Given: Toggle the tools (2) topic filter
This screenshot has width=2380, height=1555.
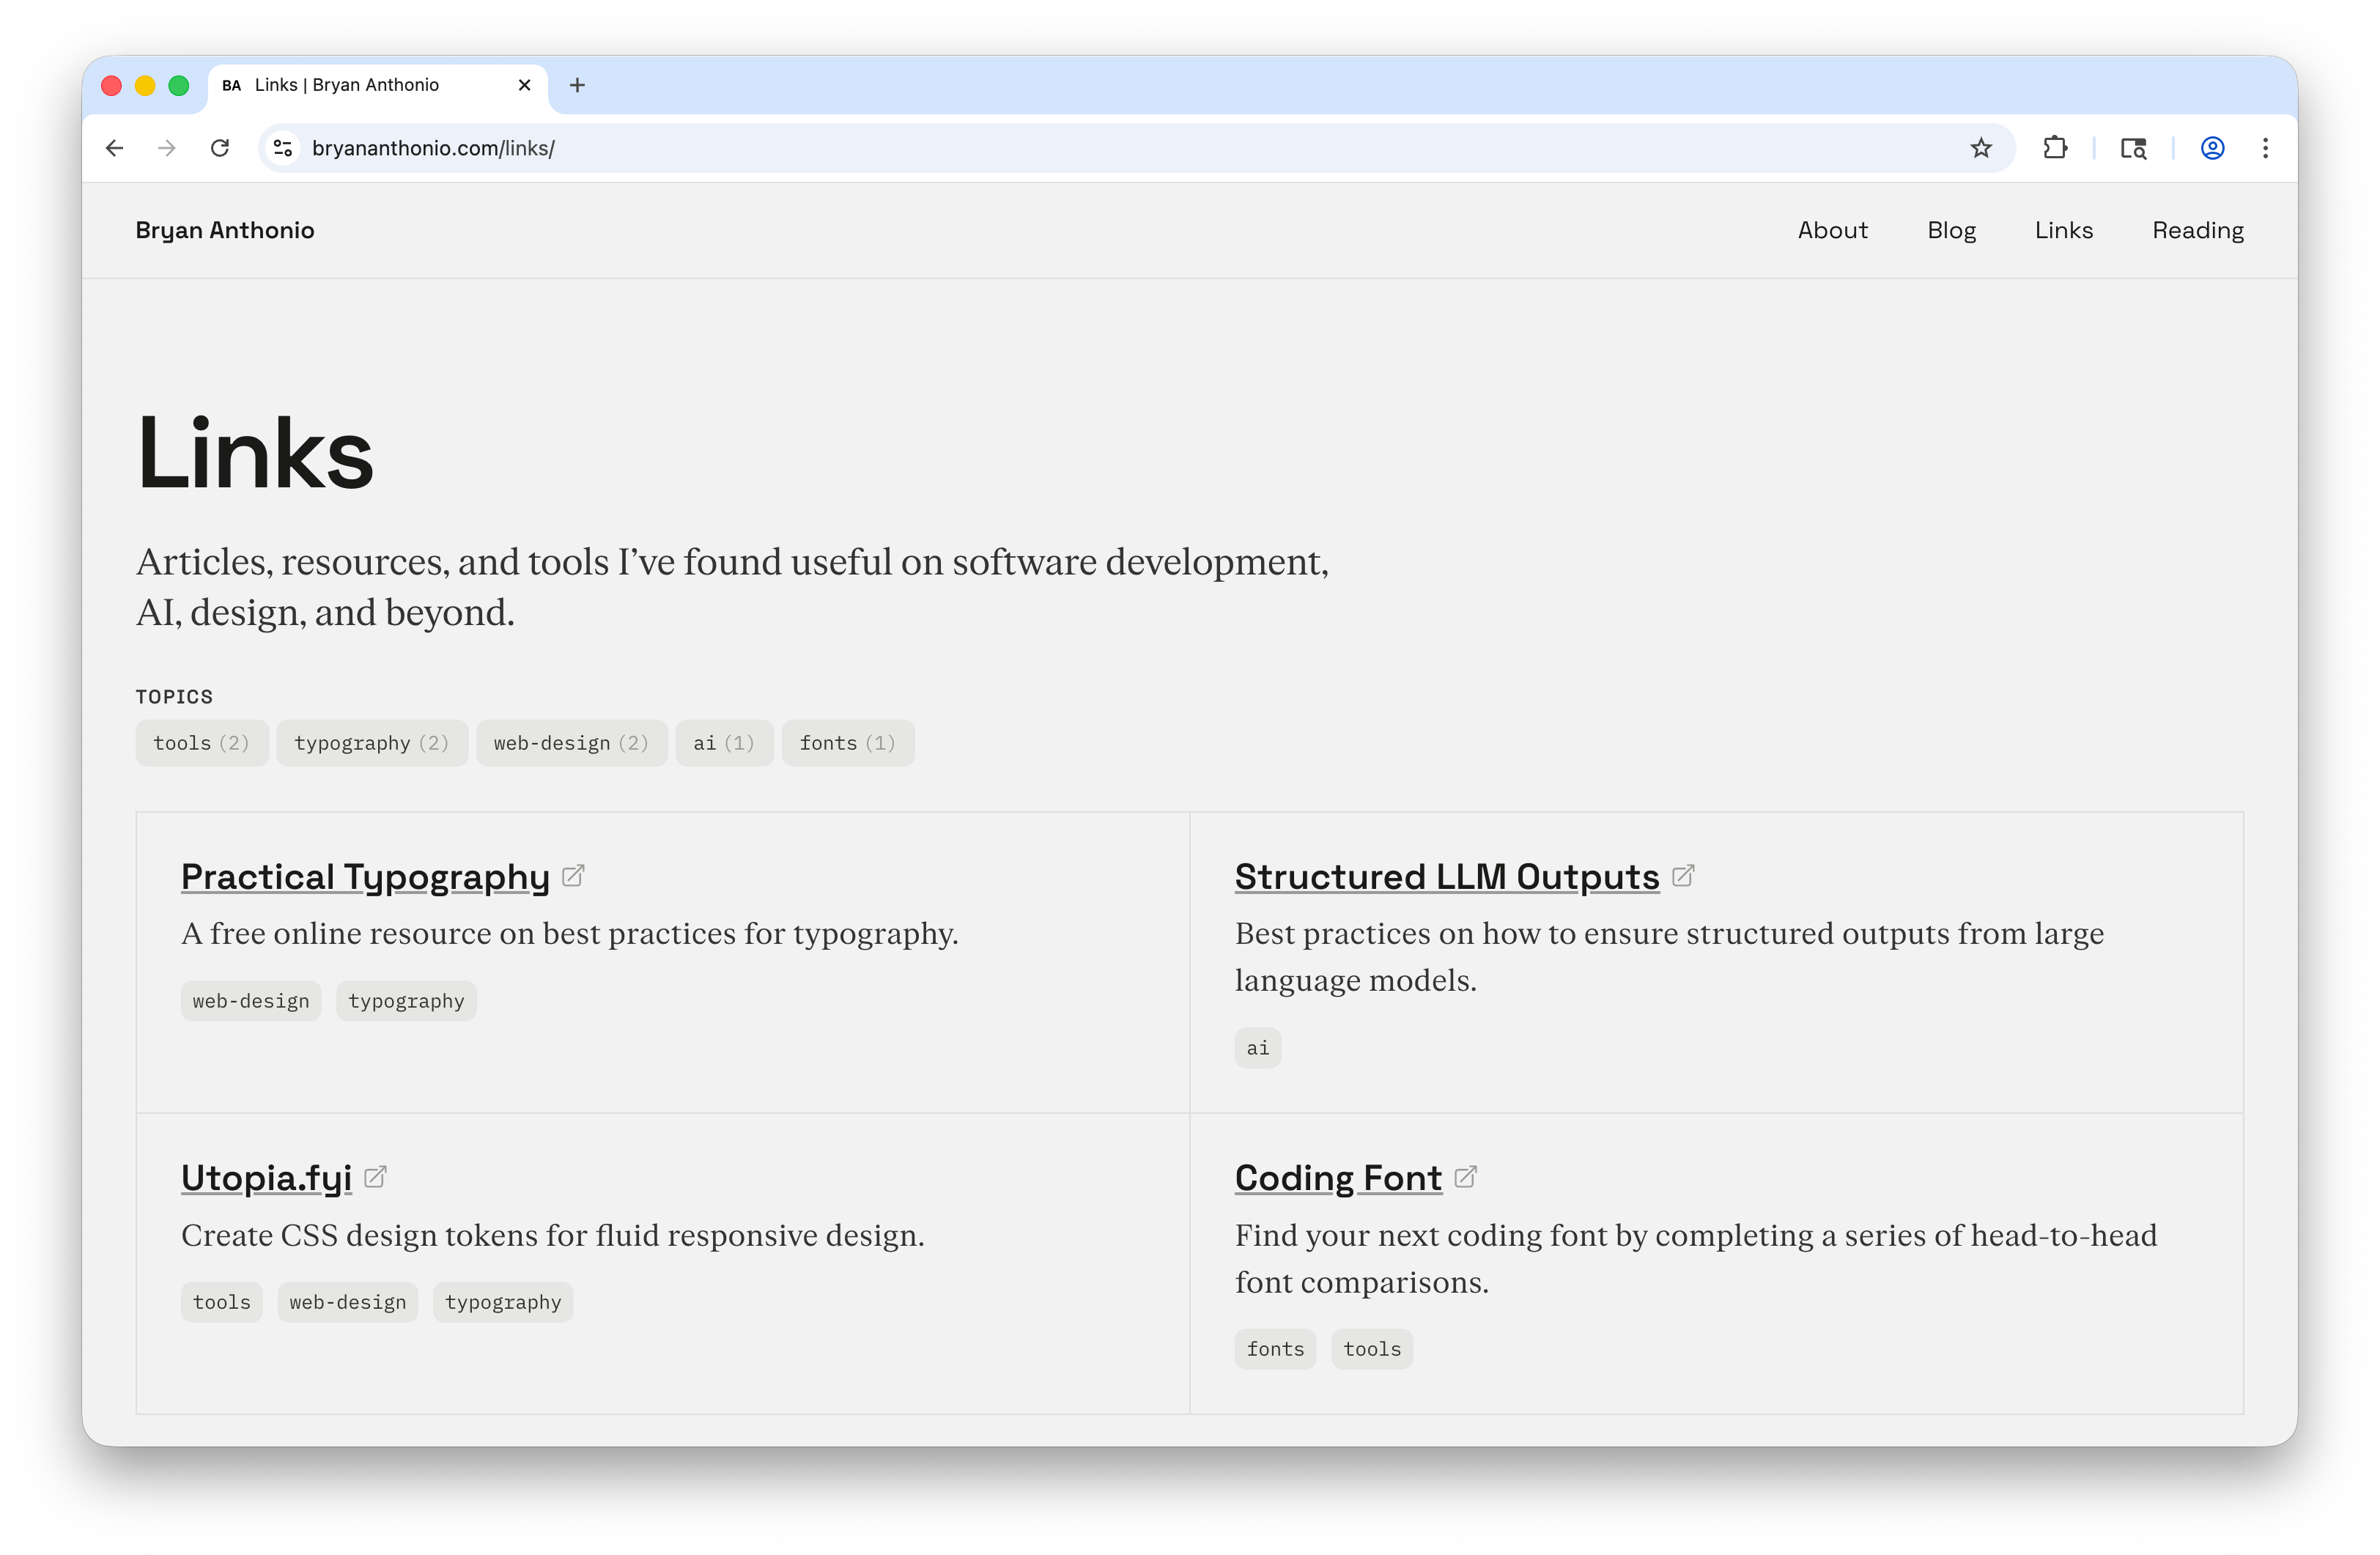Looking at the screenshot, I should pos(202,742).
